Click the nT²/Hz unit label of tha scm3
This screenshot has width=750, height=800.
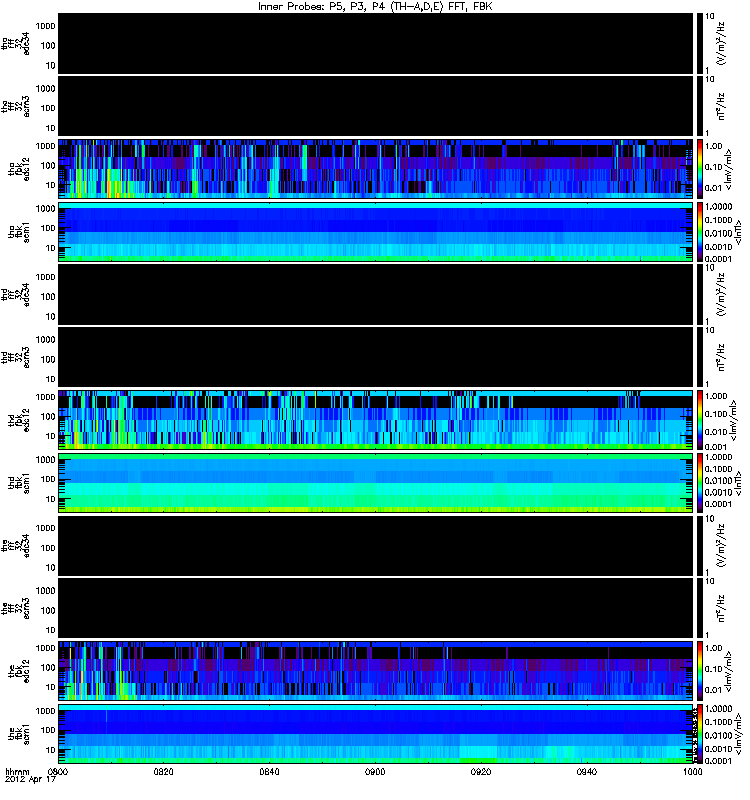(x=721, y=106)
